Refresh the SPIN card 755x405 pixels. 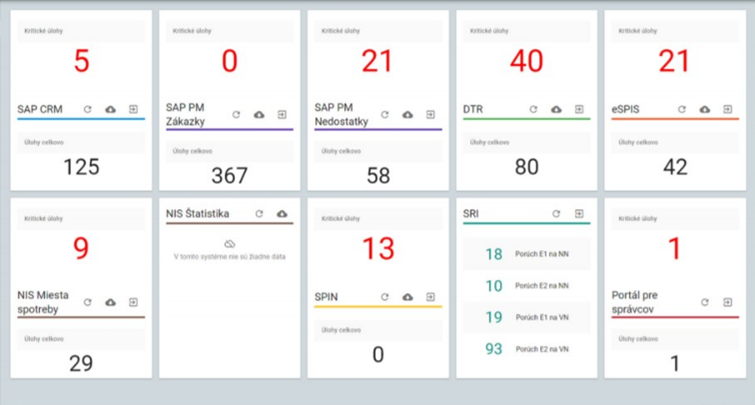click(385, 297)
